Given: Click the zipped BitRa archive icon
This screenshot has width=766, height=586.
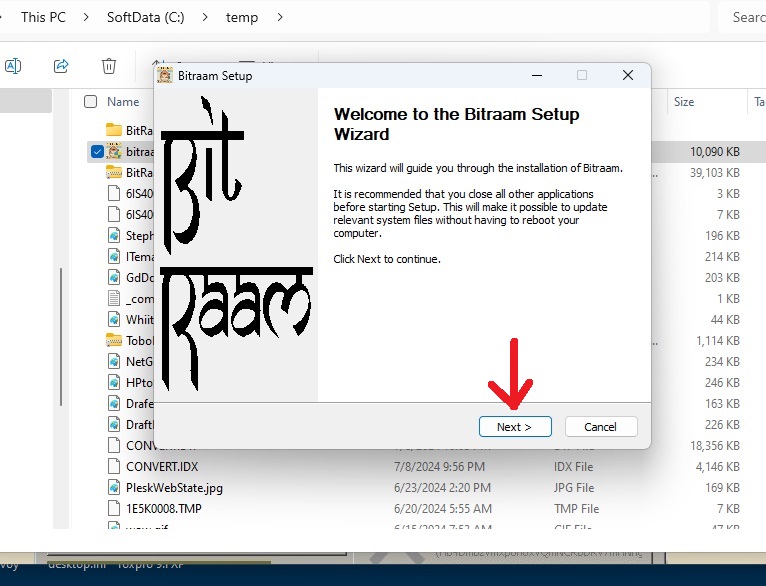Looking at the screenshot, I should pyautogui.click(x=114, y=172).
